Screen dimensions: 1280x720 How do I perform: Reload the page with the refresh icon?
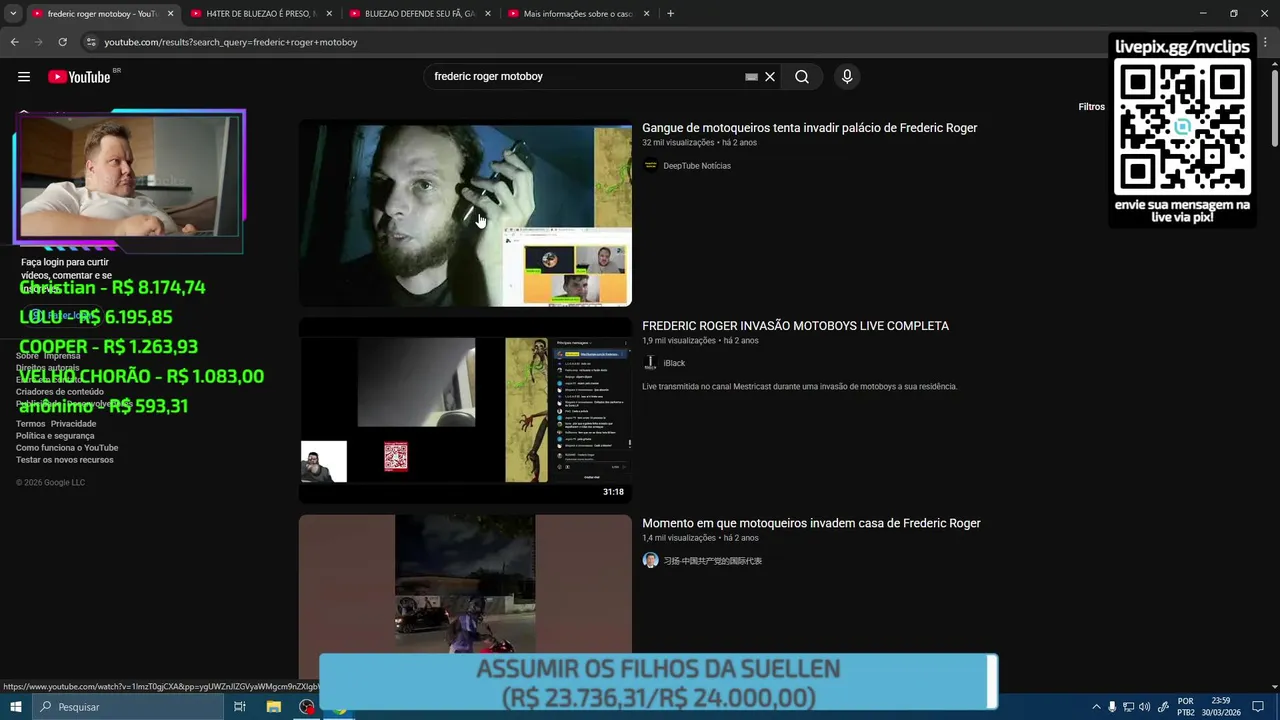coord(62,42)
